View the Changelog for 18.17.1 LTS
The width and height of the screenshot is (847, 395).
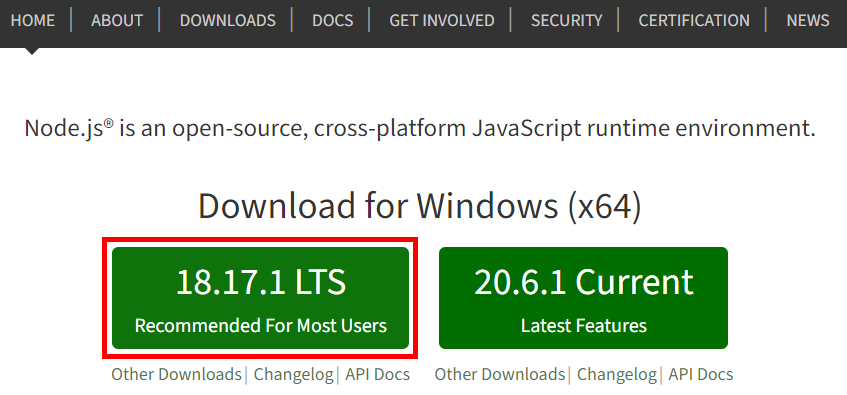293,374
